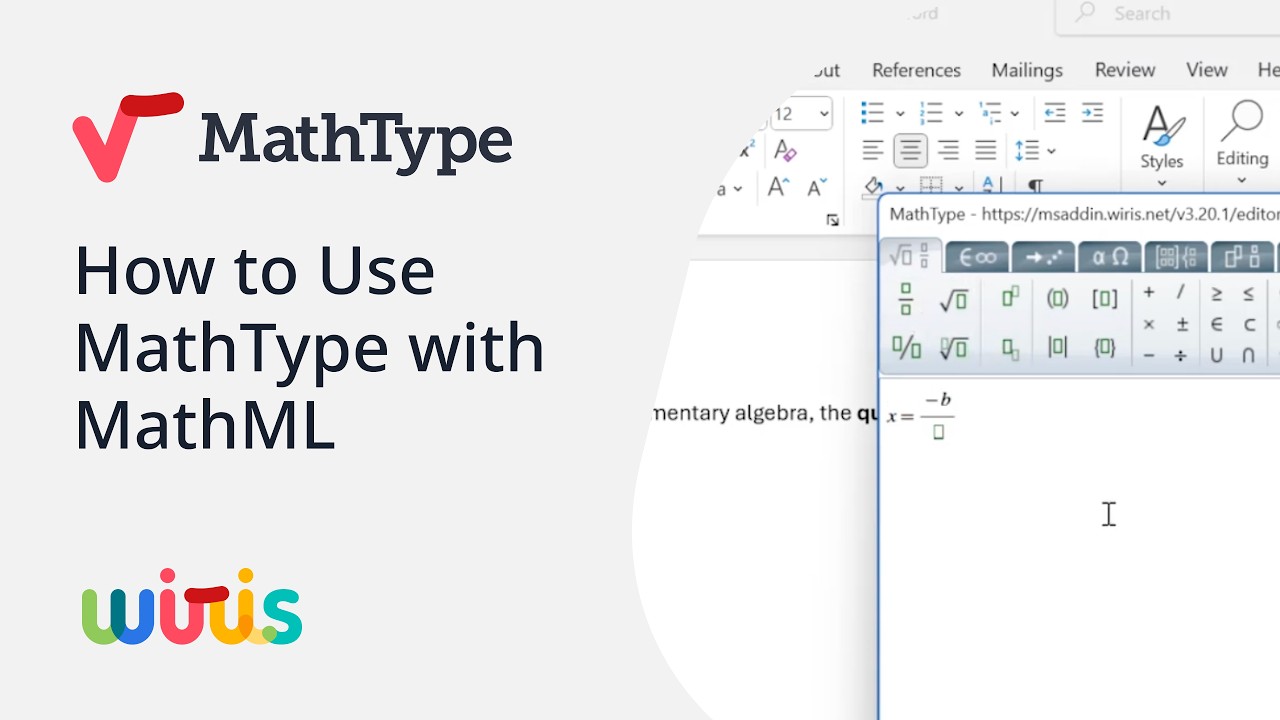Screen dimensions: 1280x720
Task: Insert the element-of symbol
Action: (1217, 324)
